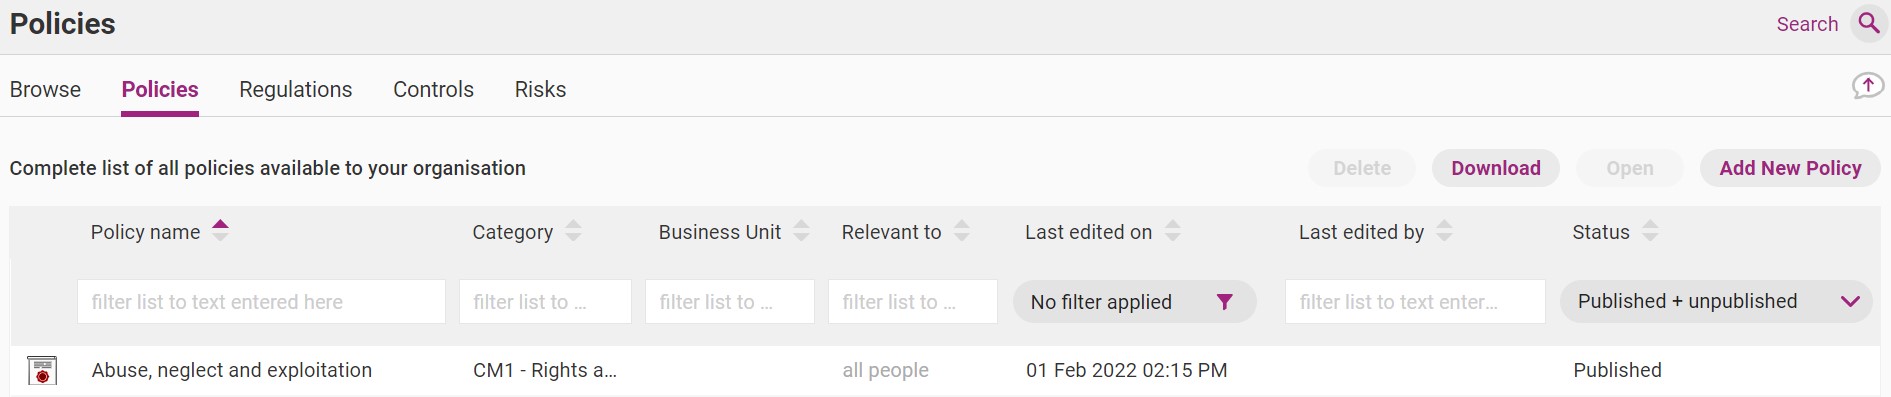Focus the Policy name filter field
The width and height of the screenshot is (1891, 397).
click(261, 302)
